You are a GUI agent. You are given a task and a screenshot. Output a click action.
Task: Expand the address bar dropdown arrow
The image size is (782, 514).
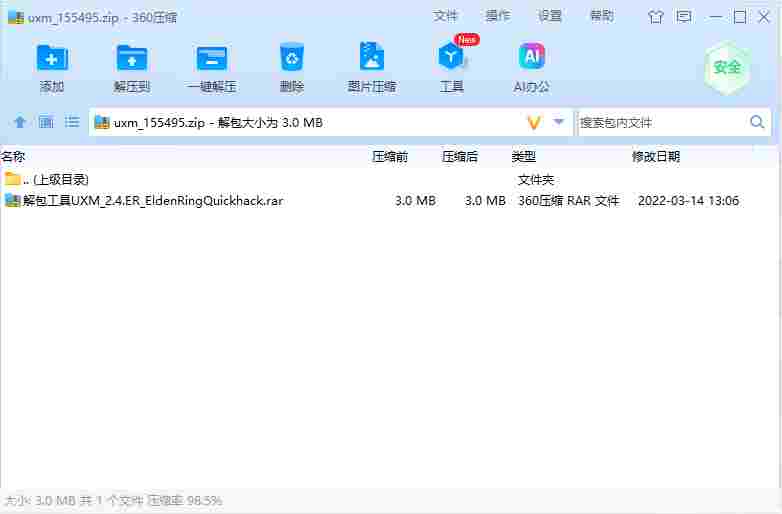coord(559,122)
